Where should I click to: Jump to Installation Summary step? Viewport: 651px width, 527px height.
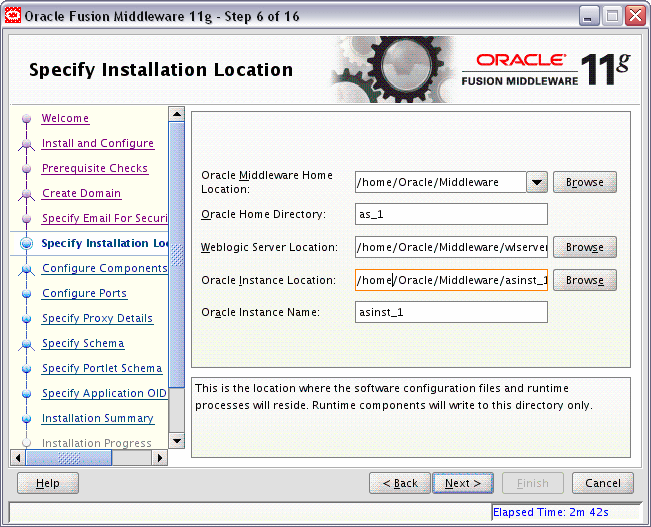click(98, 418)
